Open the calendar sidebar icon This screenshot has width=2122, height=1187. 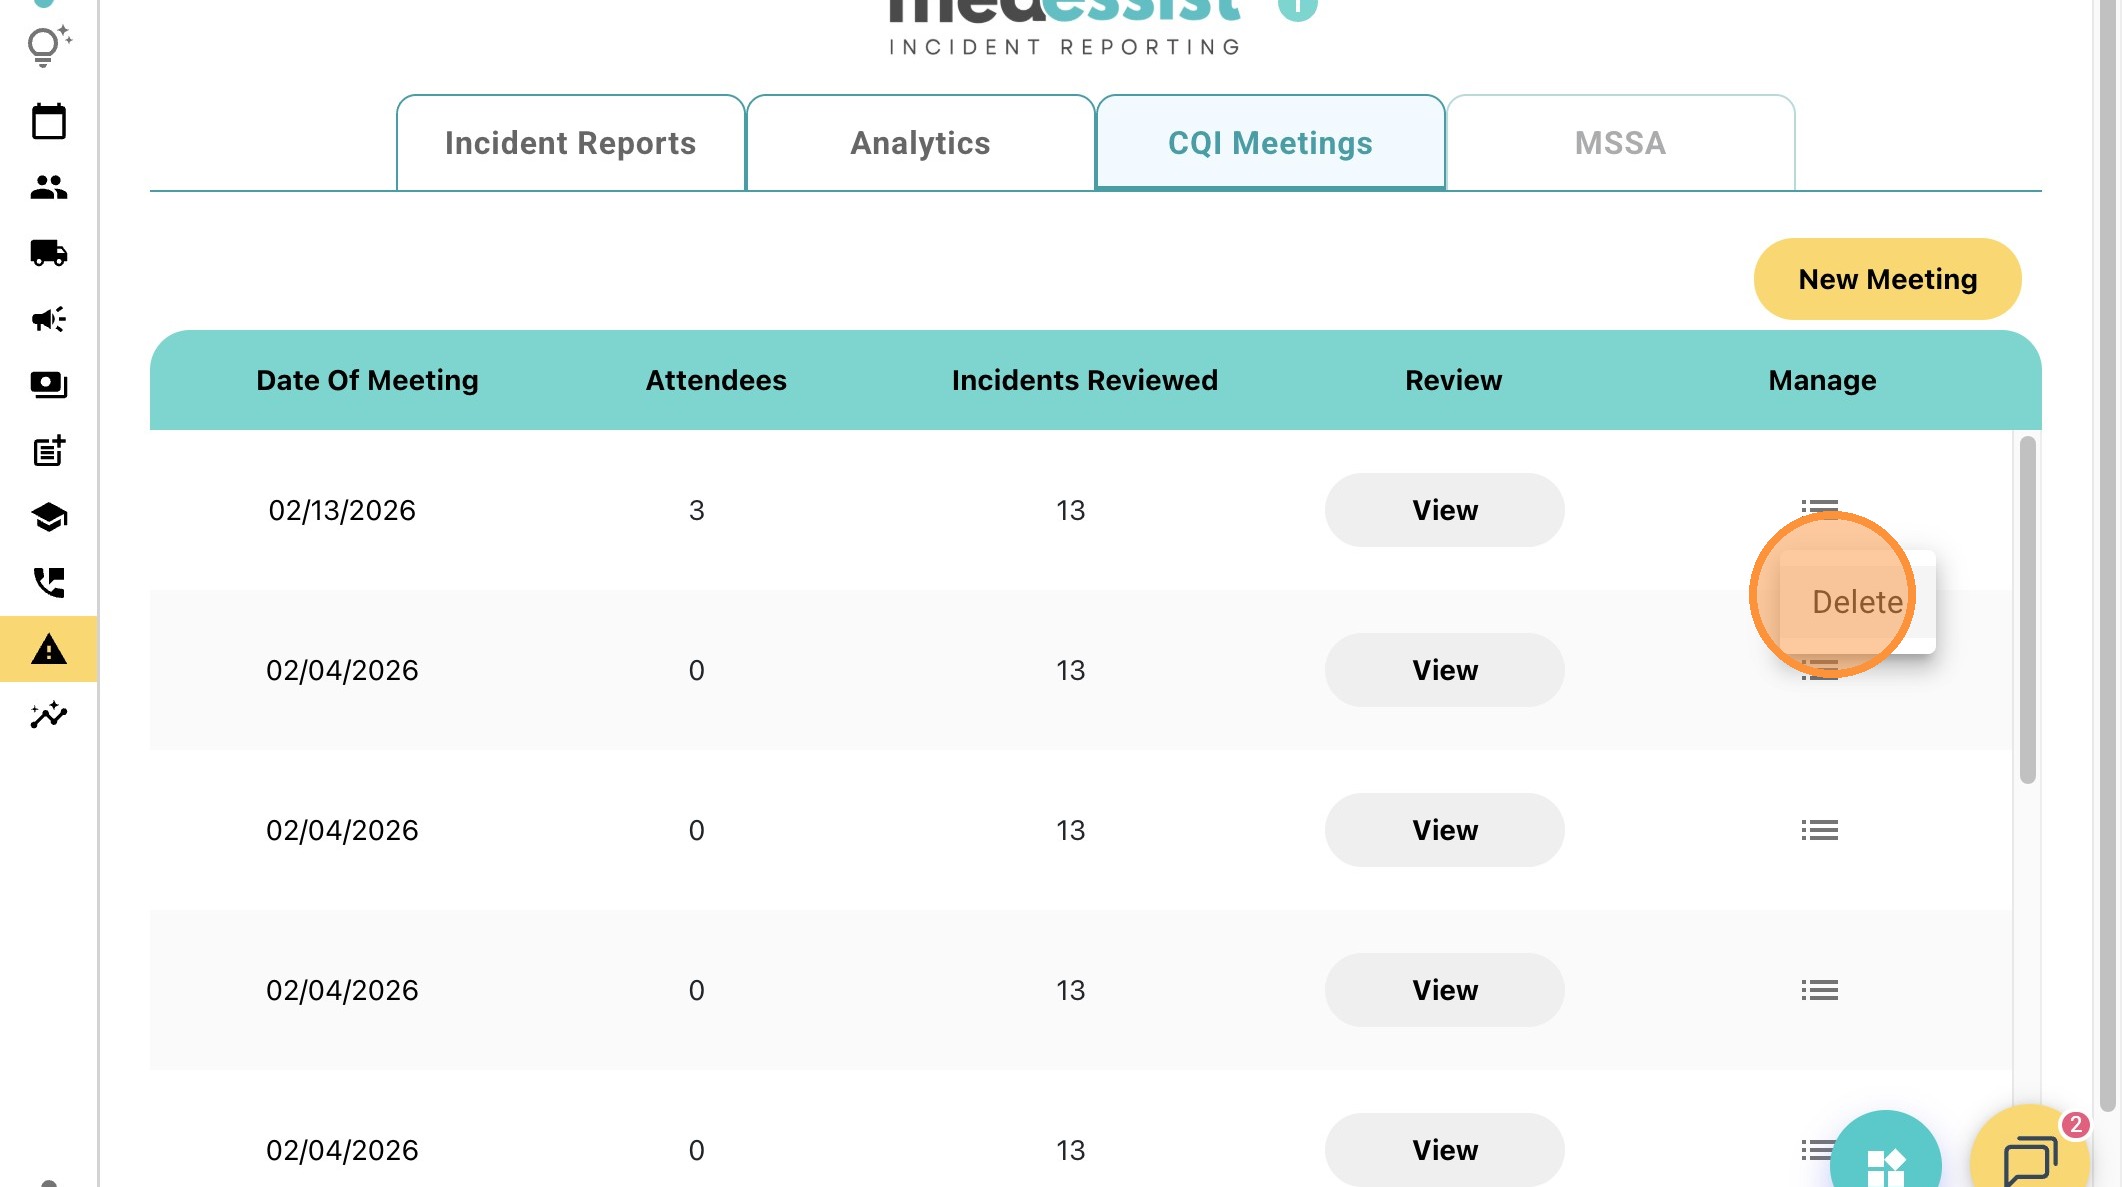[x=48, y=122]
